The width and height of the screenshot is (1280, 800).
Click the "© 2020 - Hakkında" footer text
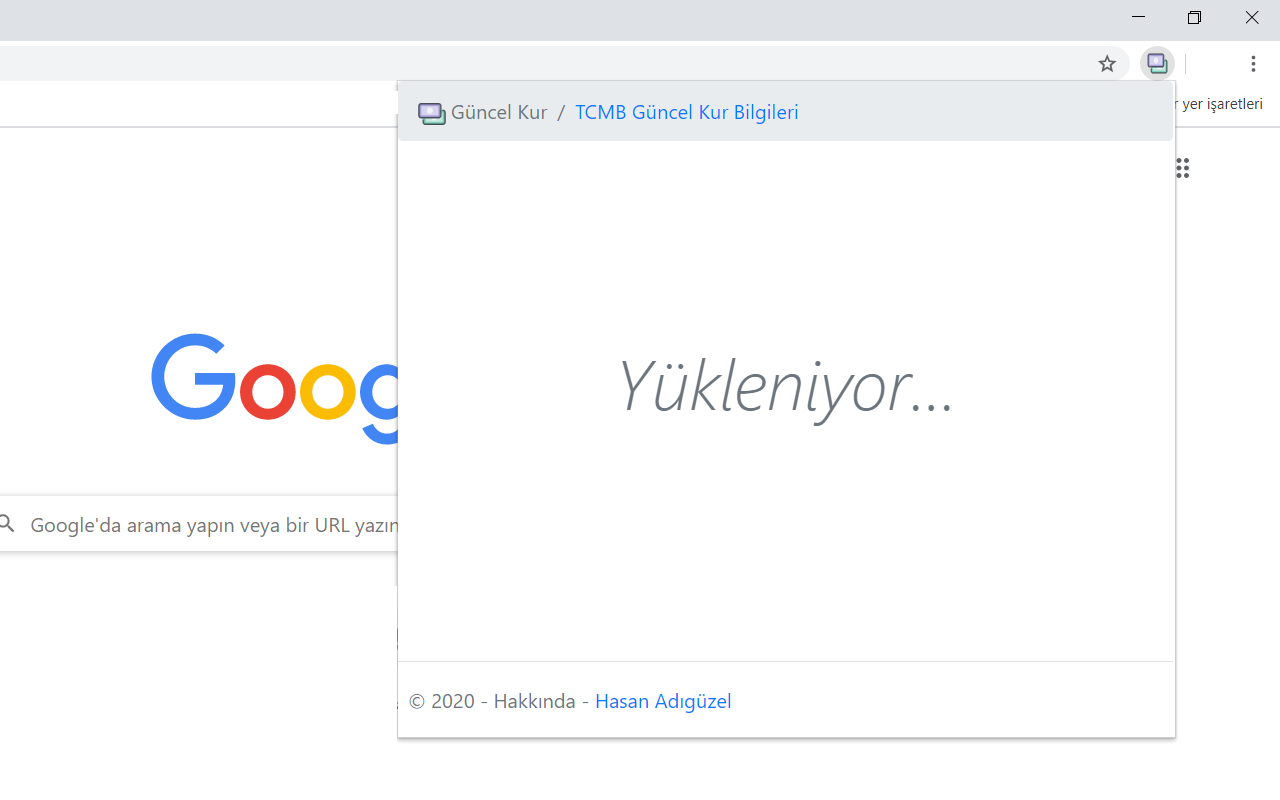[x=492, y=701]
